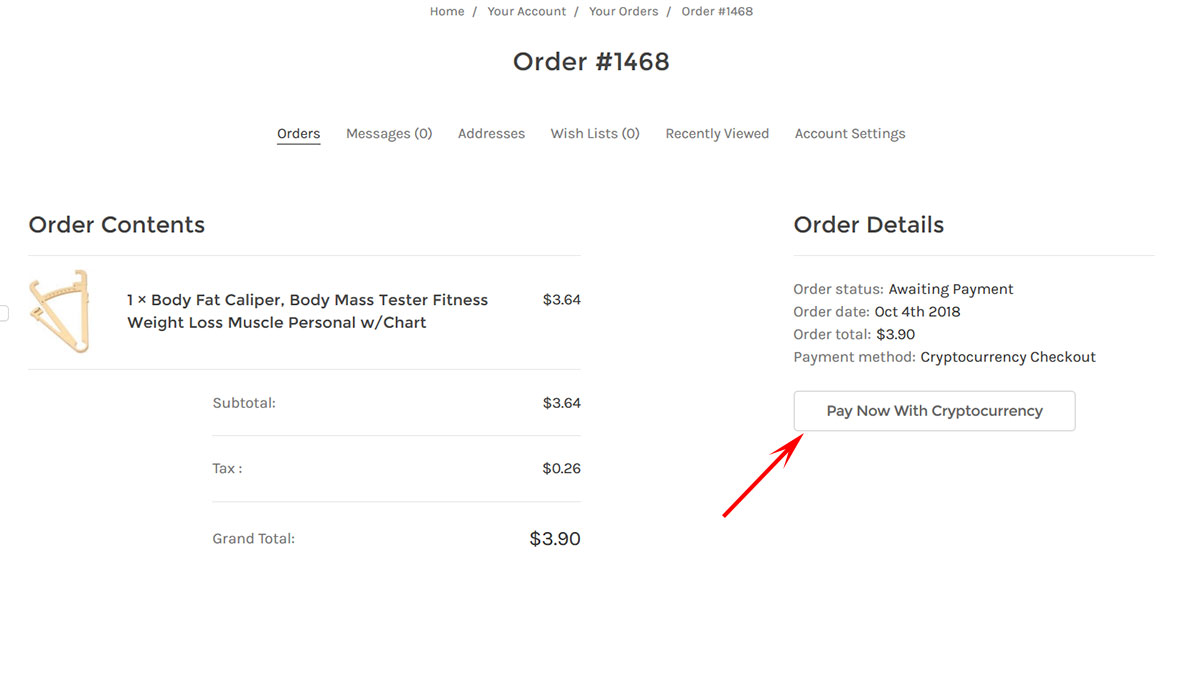This screenshot has height=675, width=1200.
Task: Click the Awaiting Payment order status text
Action: point(951,289)
